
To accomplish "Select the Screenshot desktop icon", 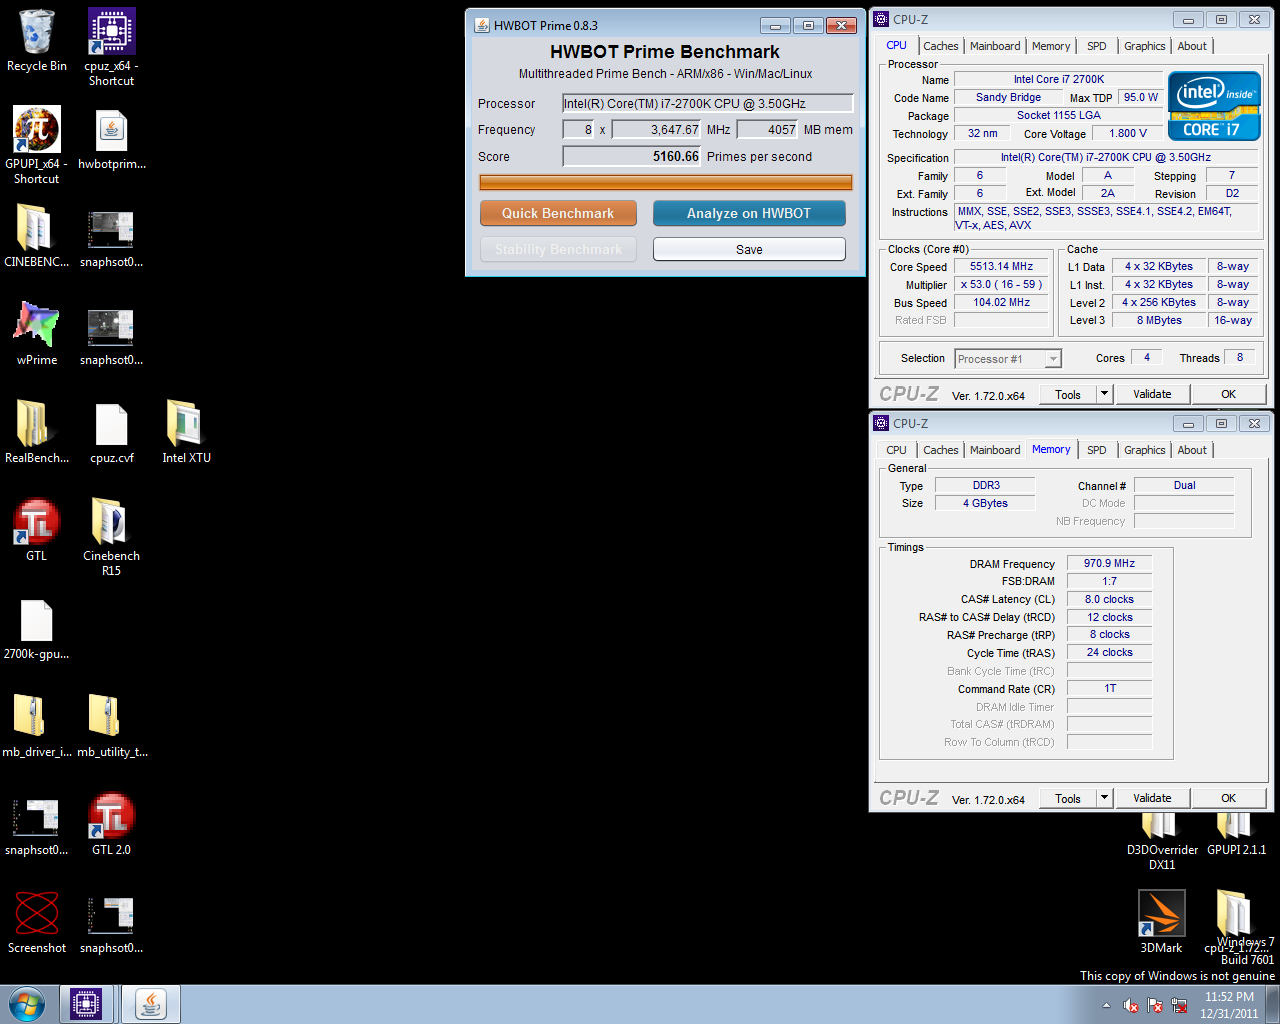I will point(37,922).
